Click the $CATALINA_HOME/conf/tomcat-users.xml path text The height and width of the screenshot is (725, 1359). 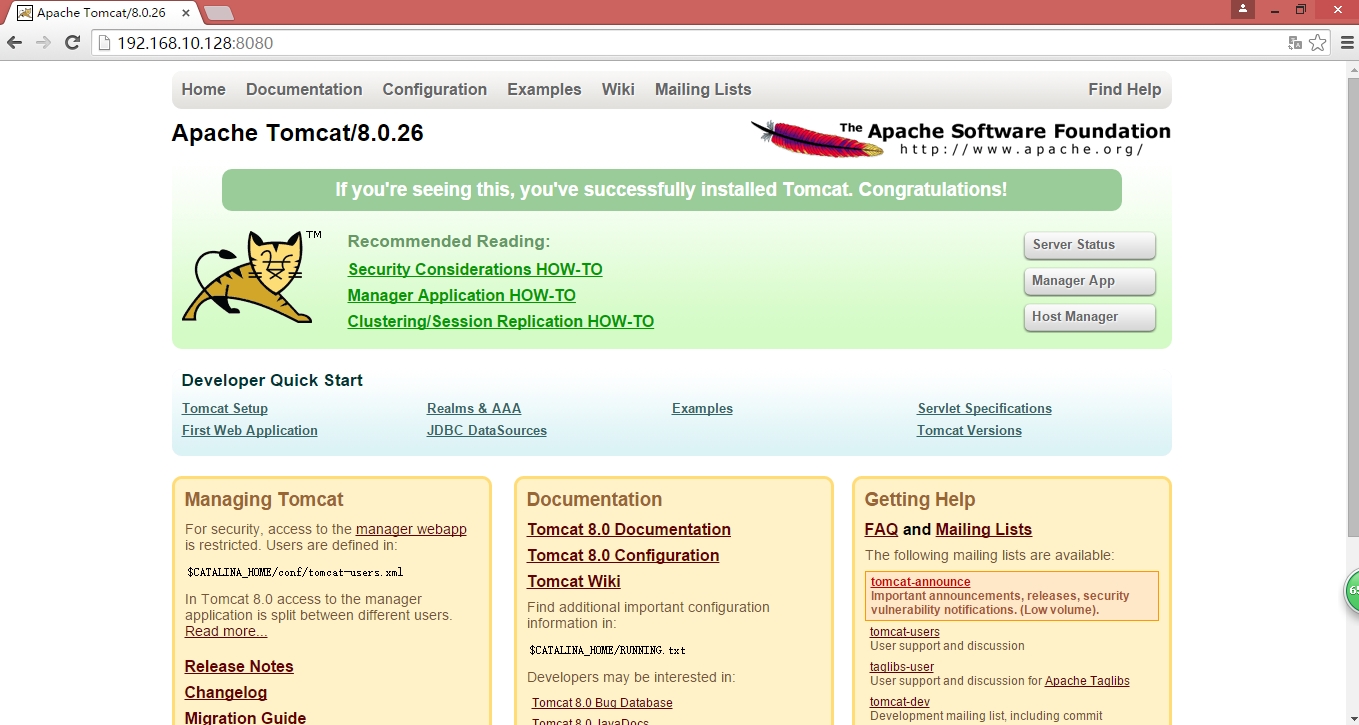coord(295,573)
